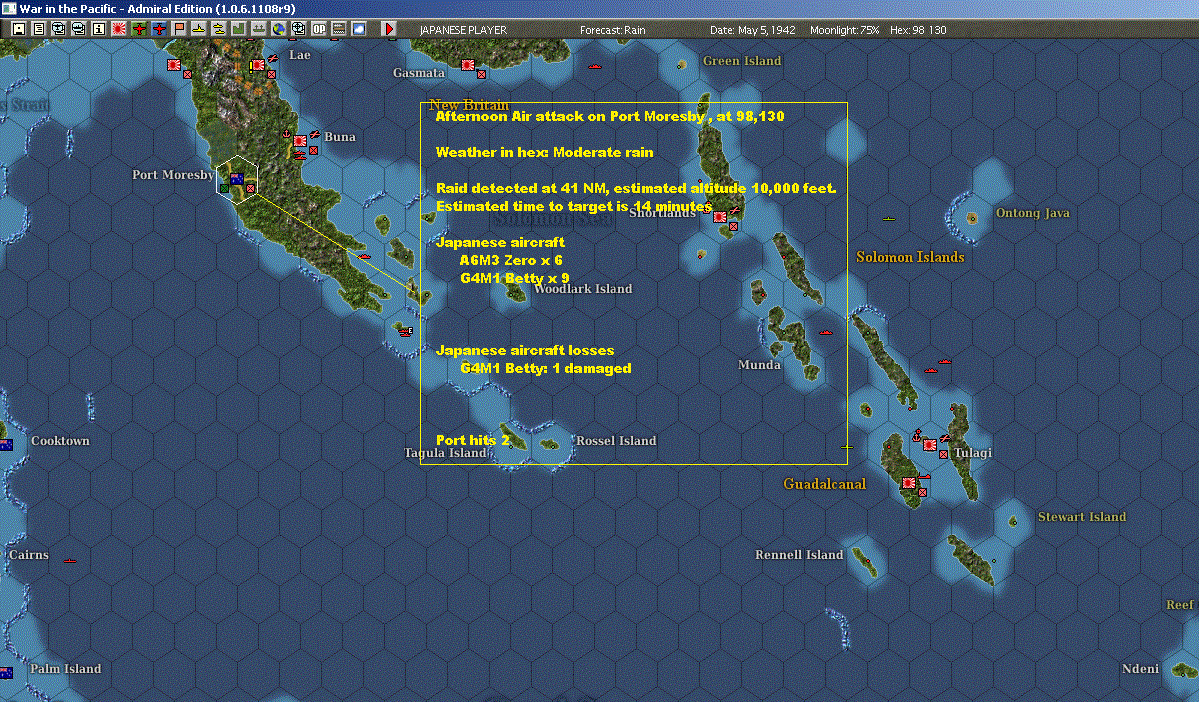Click the Ndeni map label

point(1140,668)
